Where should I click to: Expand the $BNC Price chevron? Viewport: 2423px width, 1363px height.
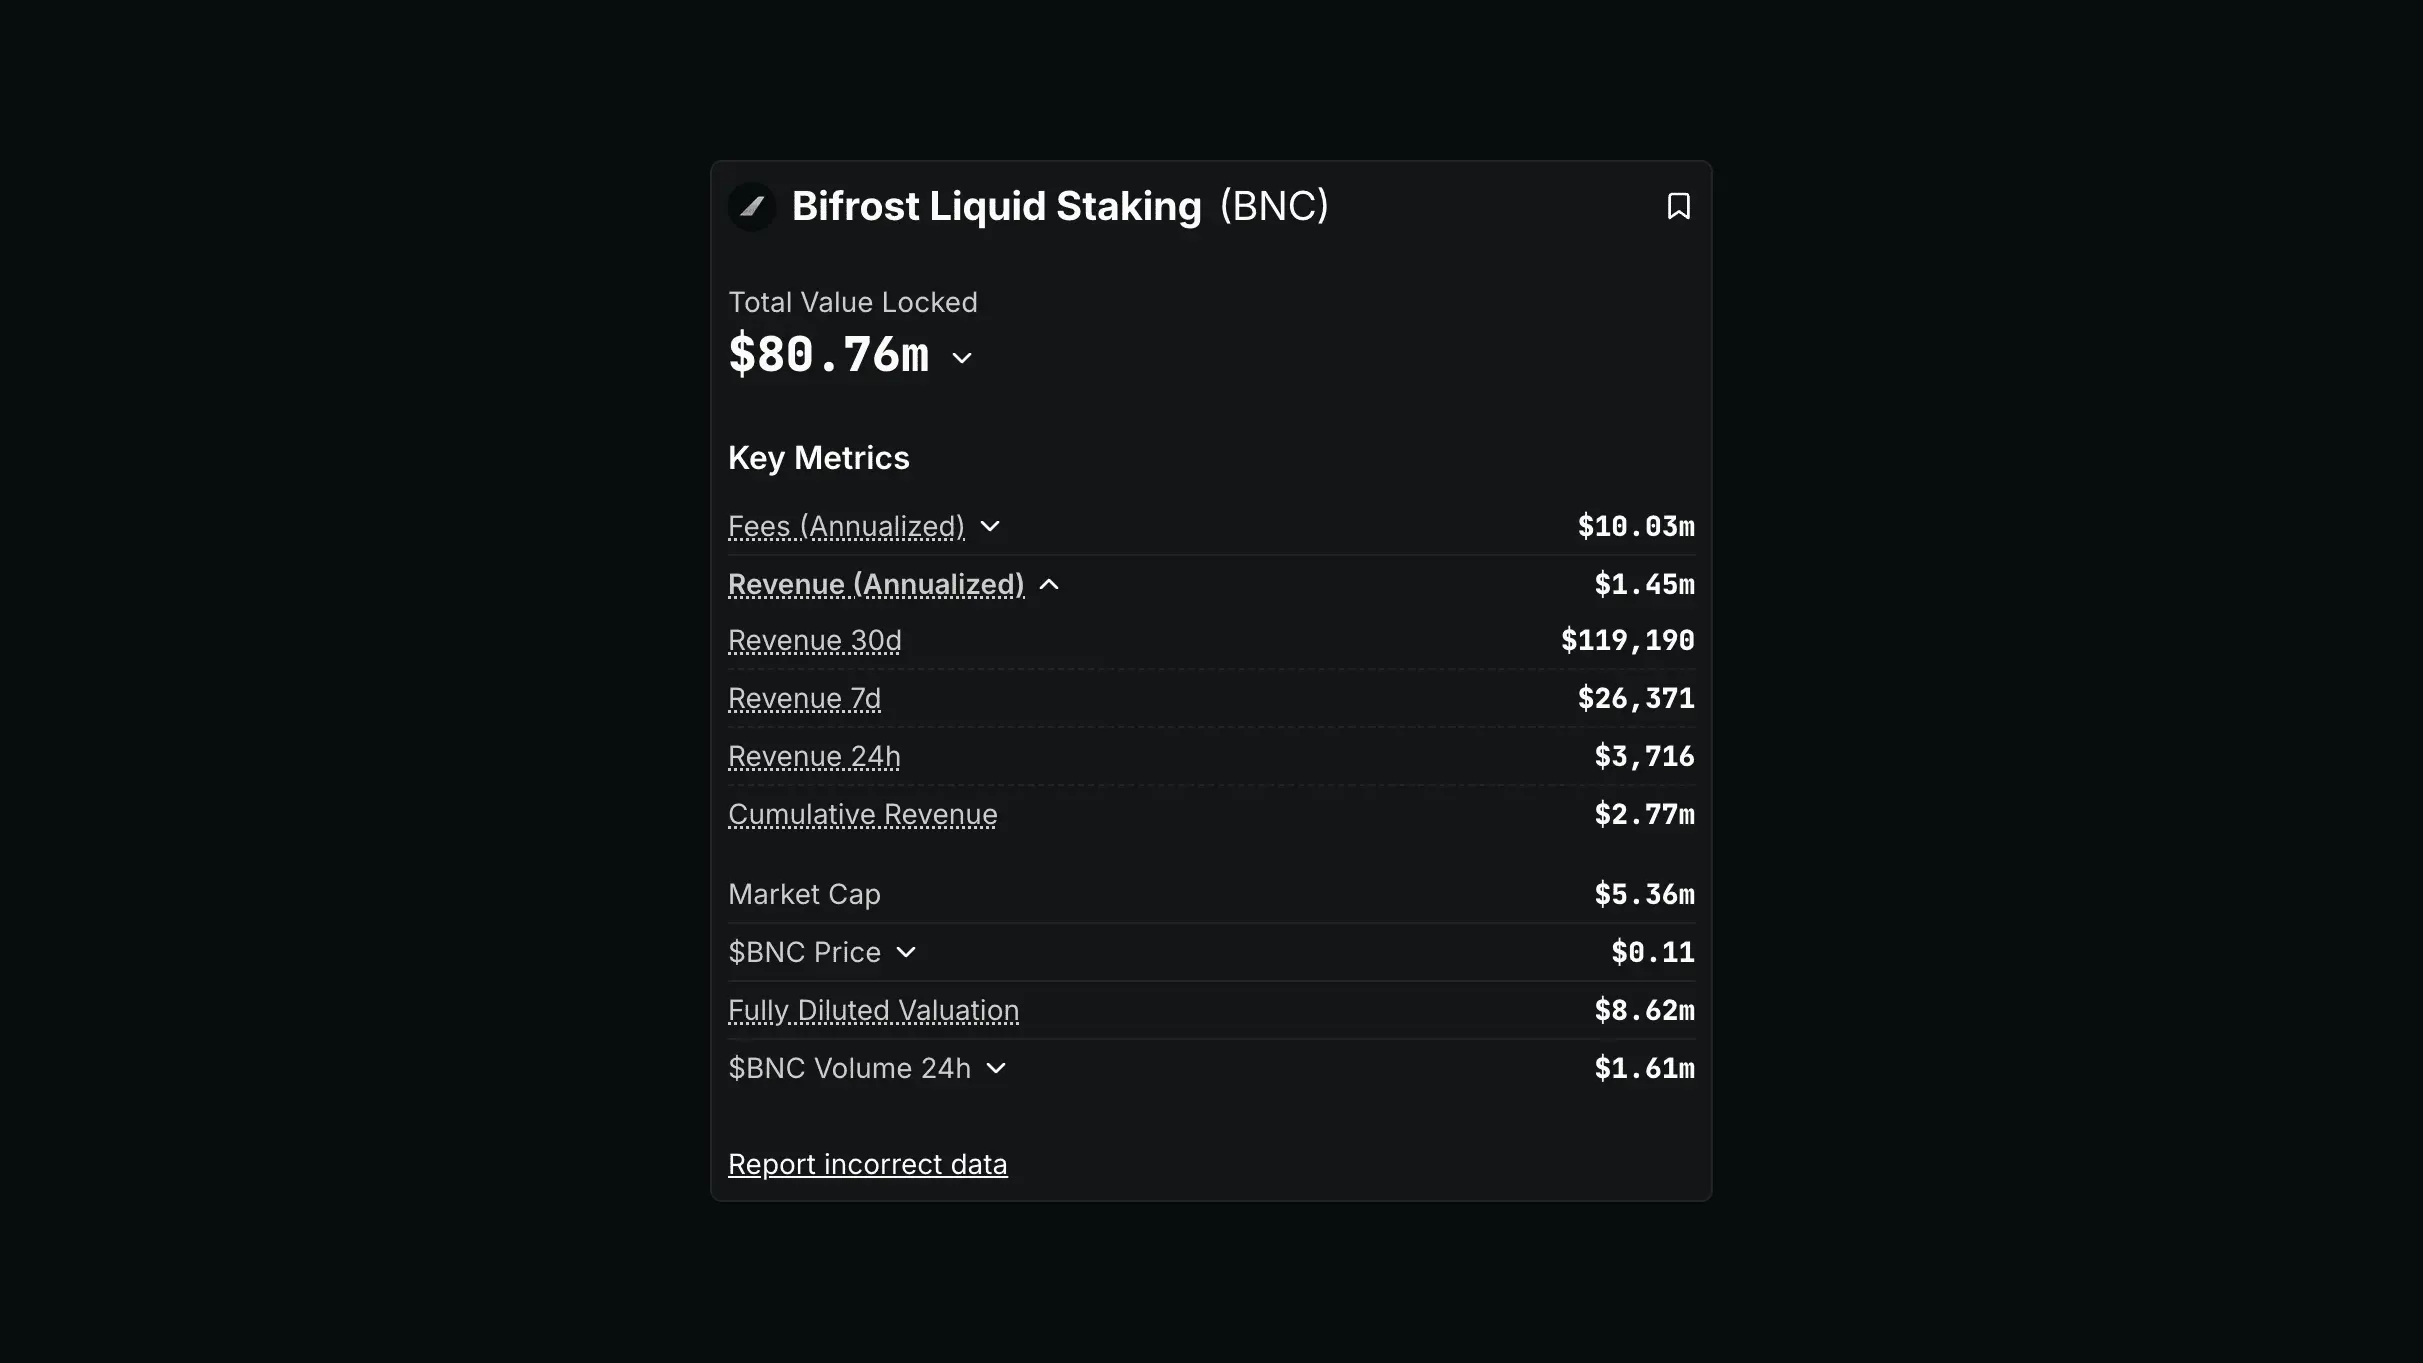(906, 952)
